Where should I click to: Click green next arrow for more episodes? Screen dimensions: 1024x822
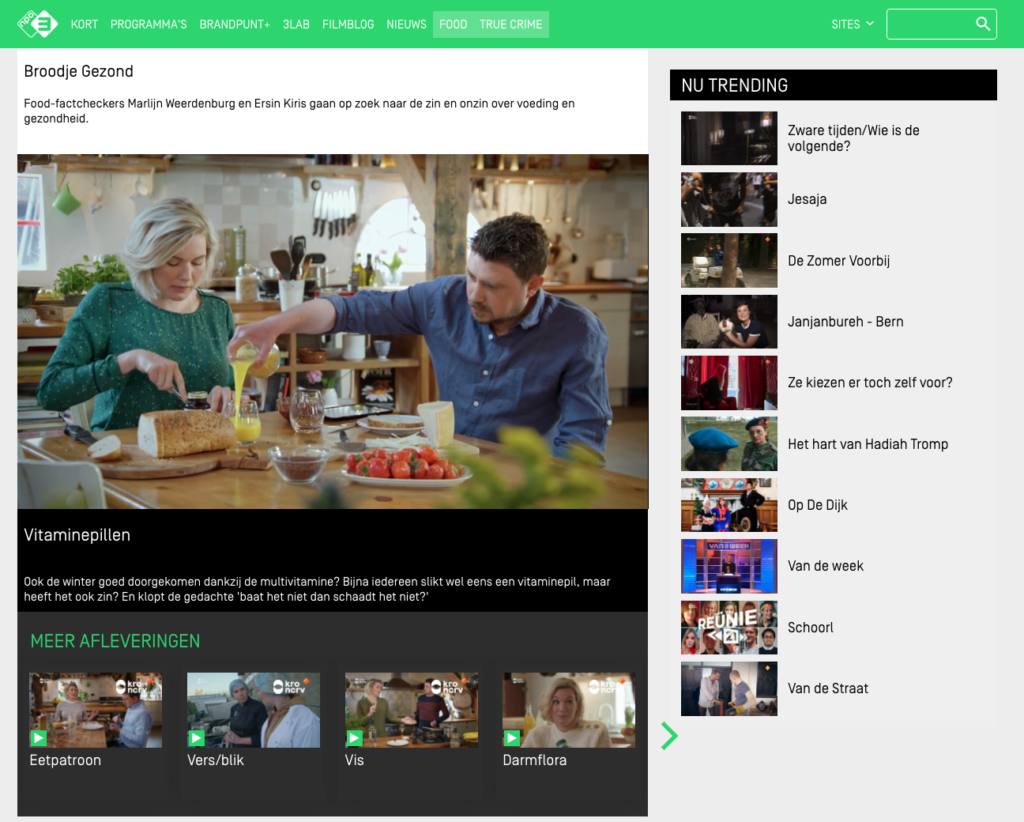669,736
